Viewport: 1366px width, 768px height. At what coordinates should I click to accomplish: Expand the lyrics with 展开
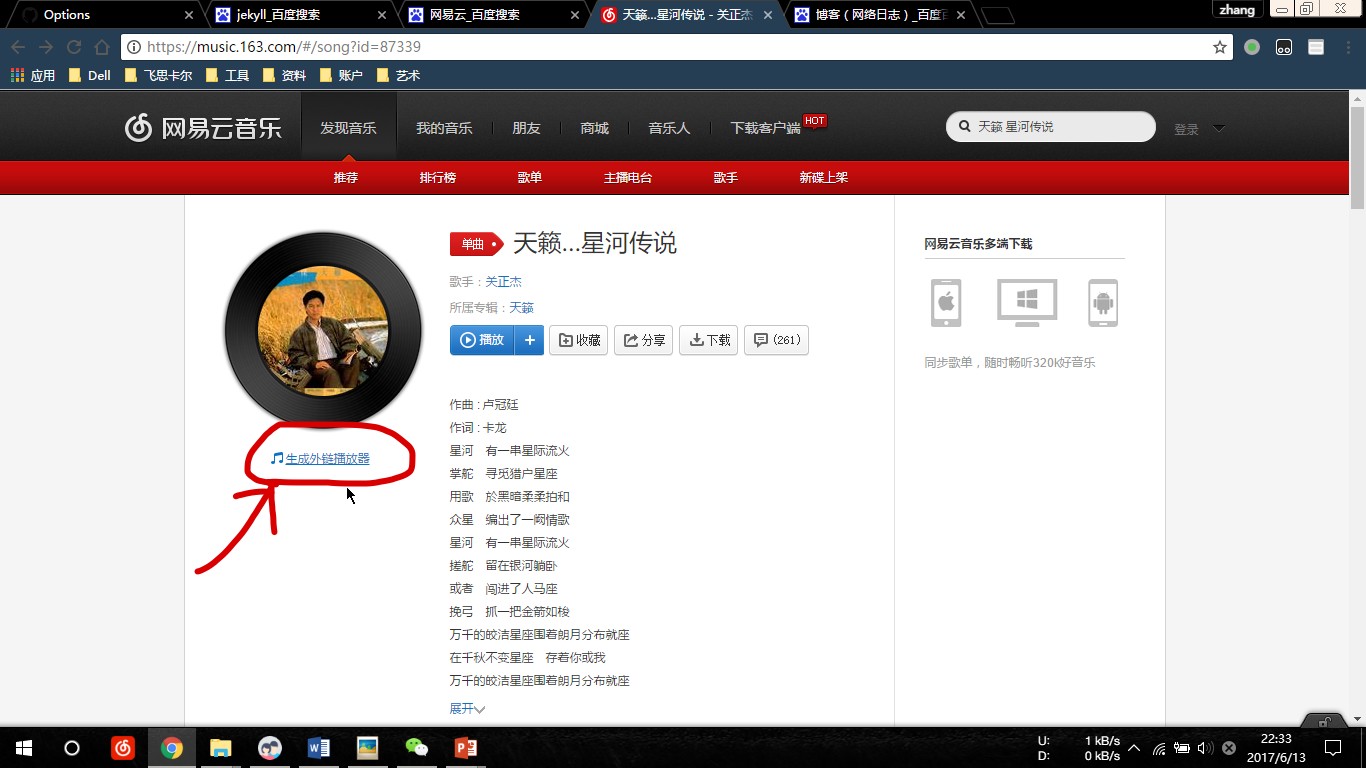tap(466, 708)
